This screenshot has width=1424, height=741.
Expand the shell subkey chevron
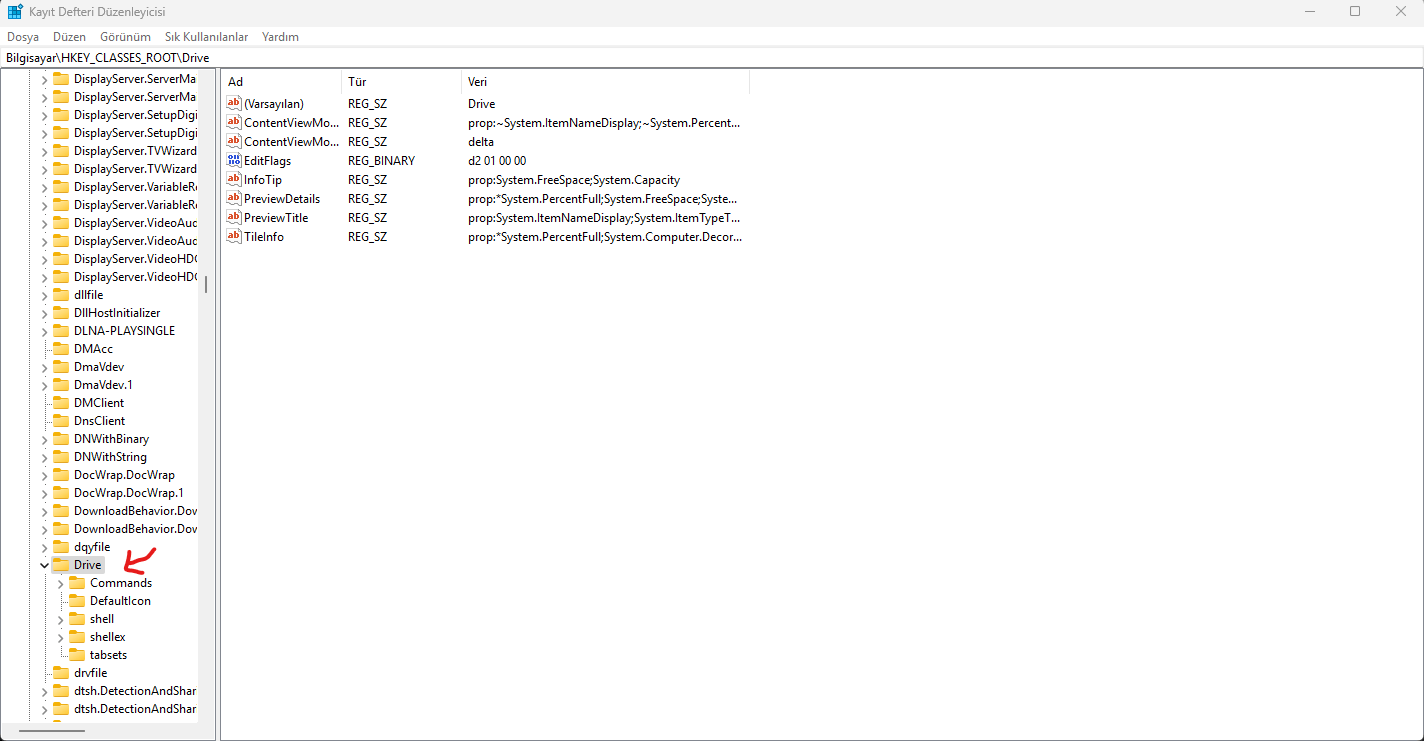pyautogui.click(x=60, y=619)
